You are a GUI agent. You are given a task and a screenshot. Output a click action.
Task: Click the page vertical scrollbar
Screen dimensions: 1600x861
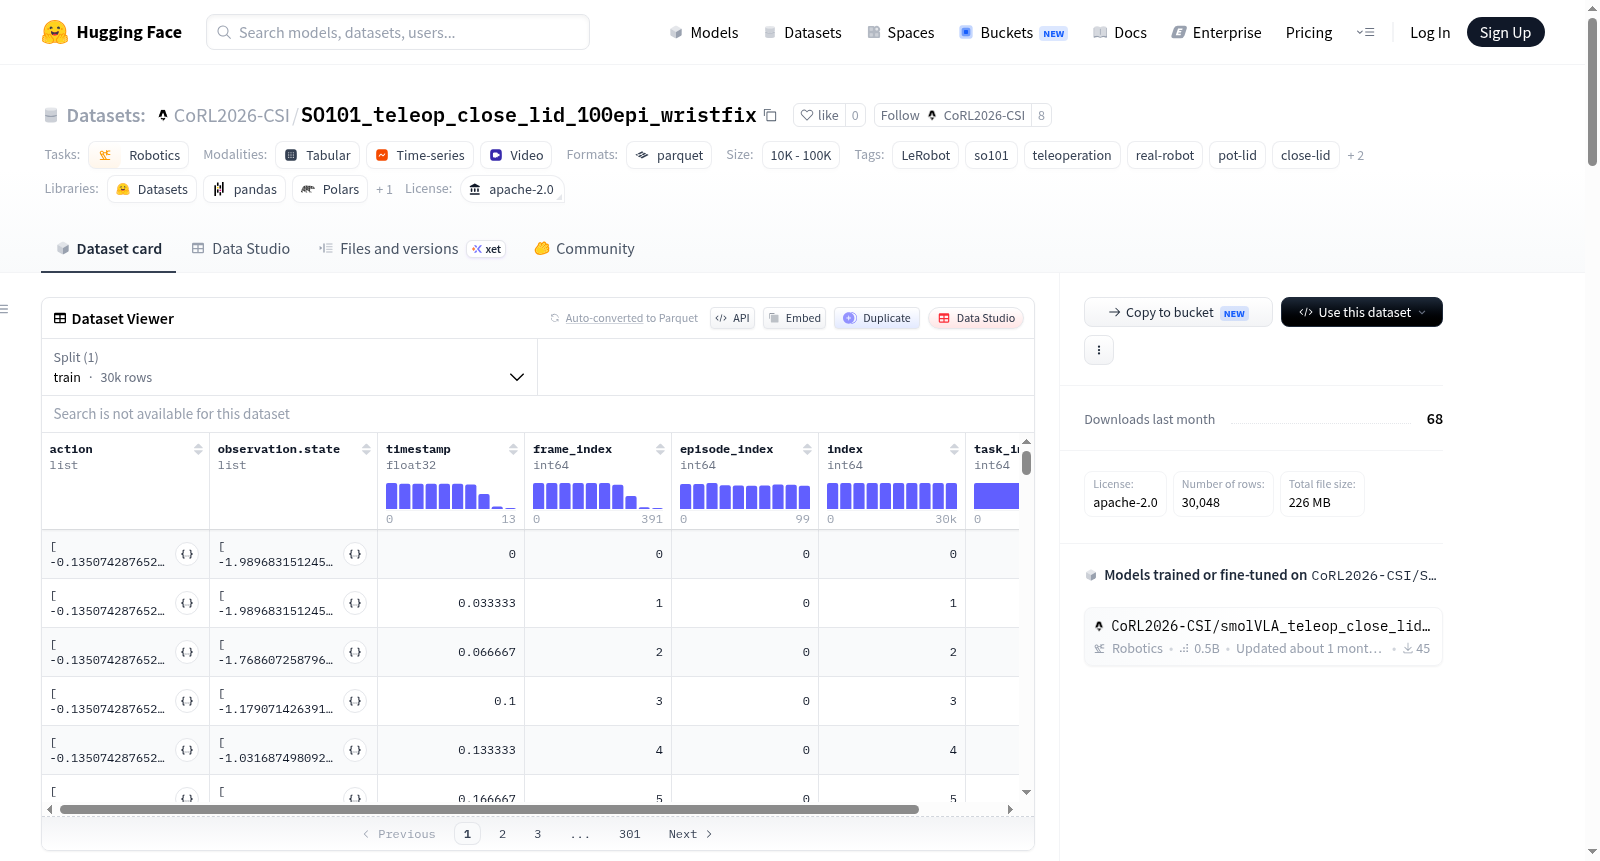pos(1592,91)
